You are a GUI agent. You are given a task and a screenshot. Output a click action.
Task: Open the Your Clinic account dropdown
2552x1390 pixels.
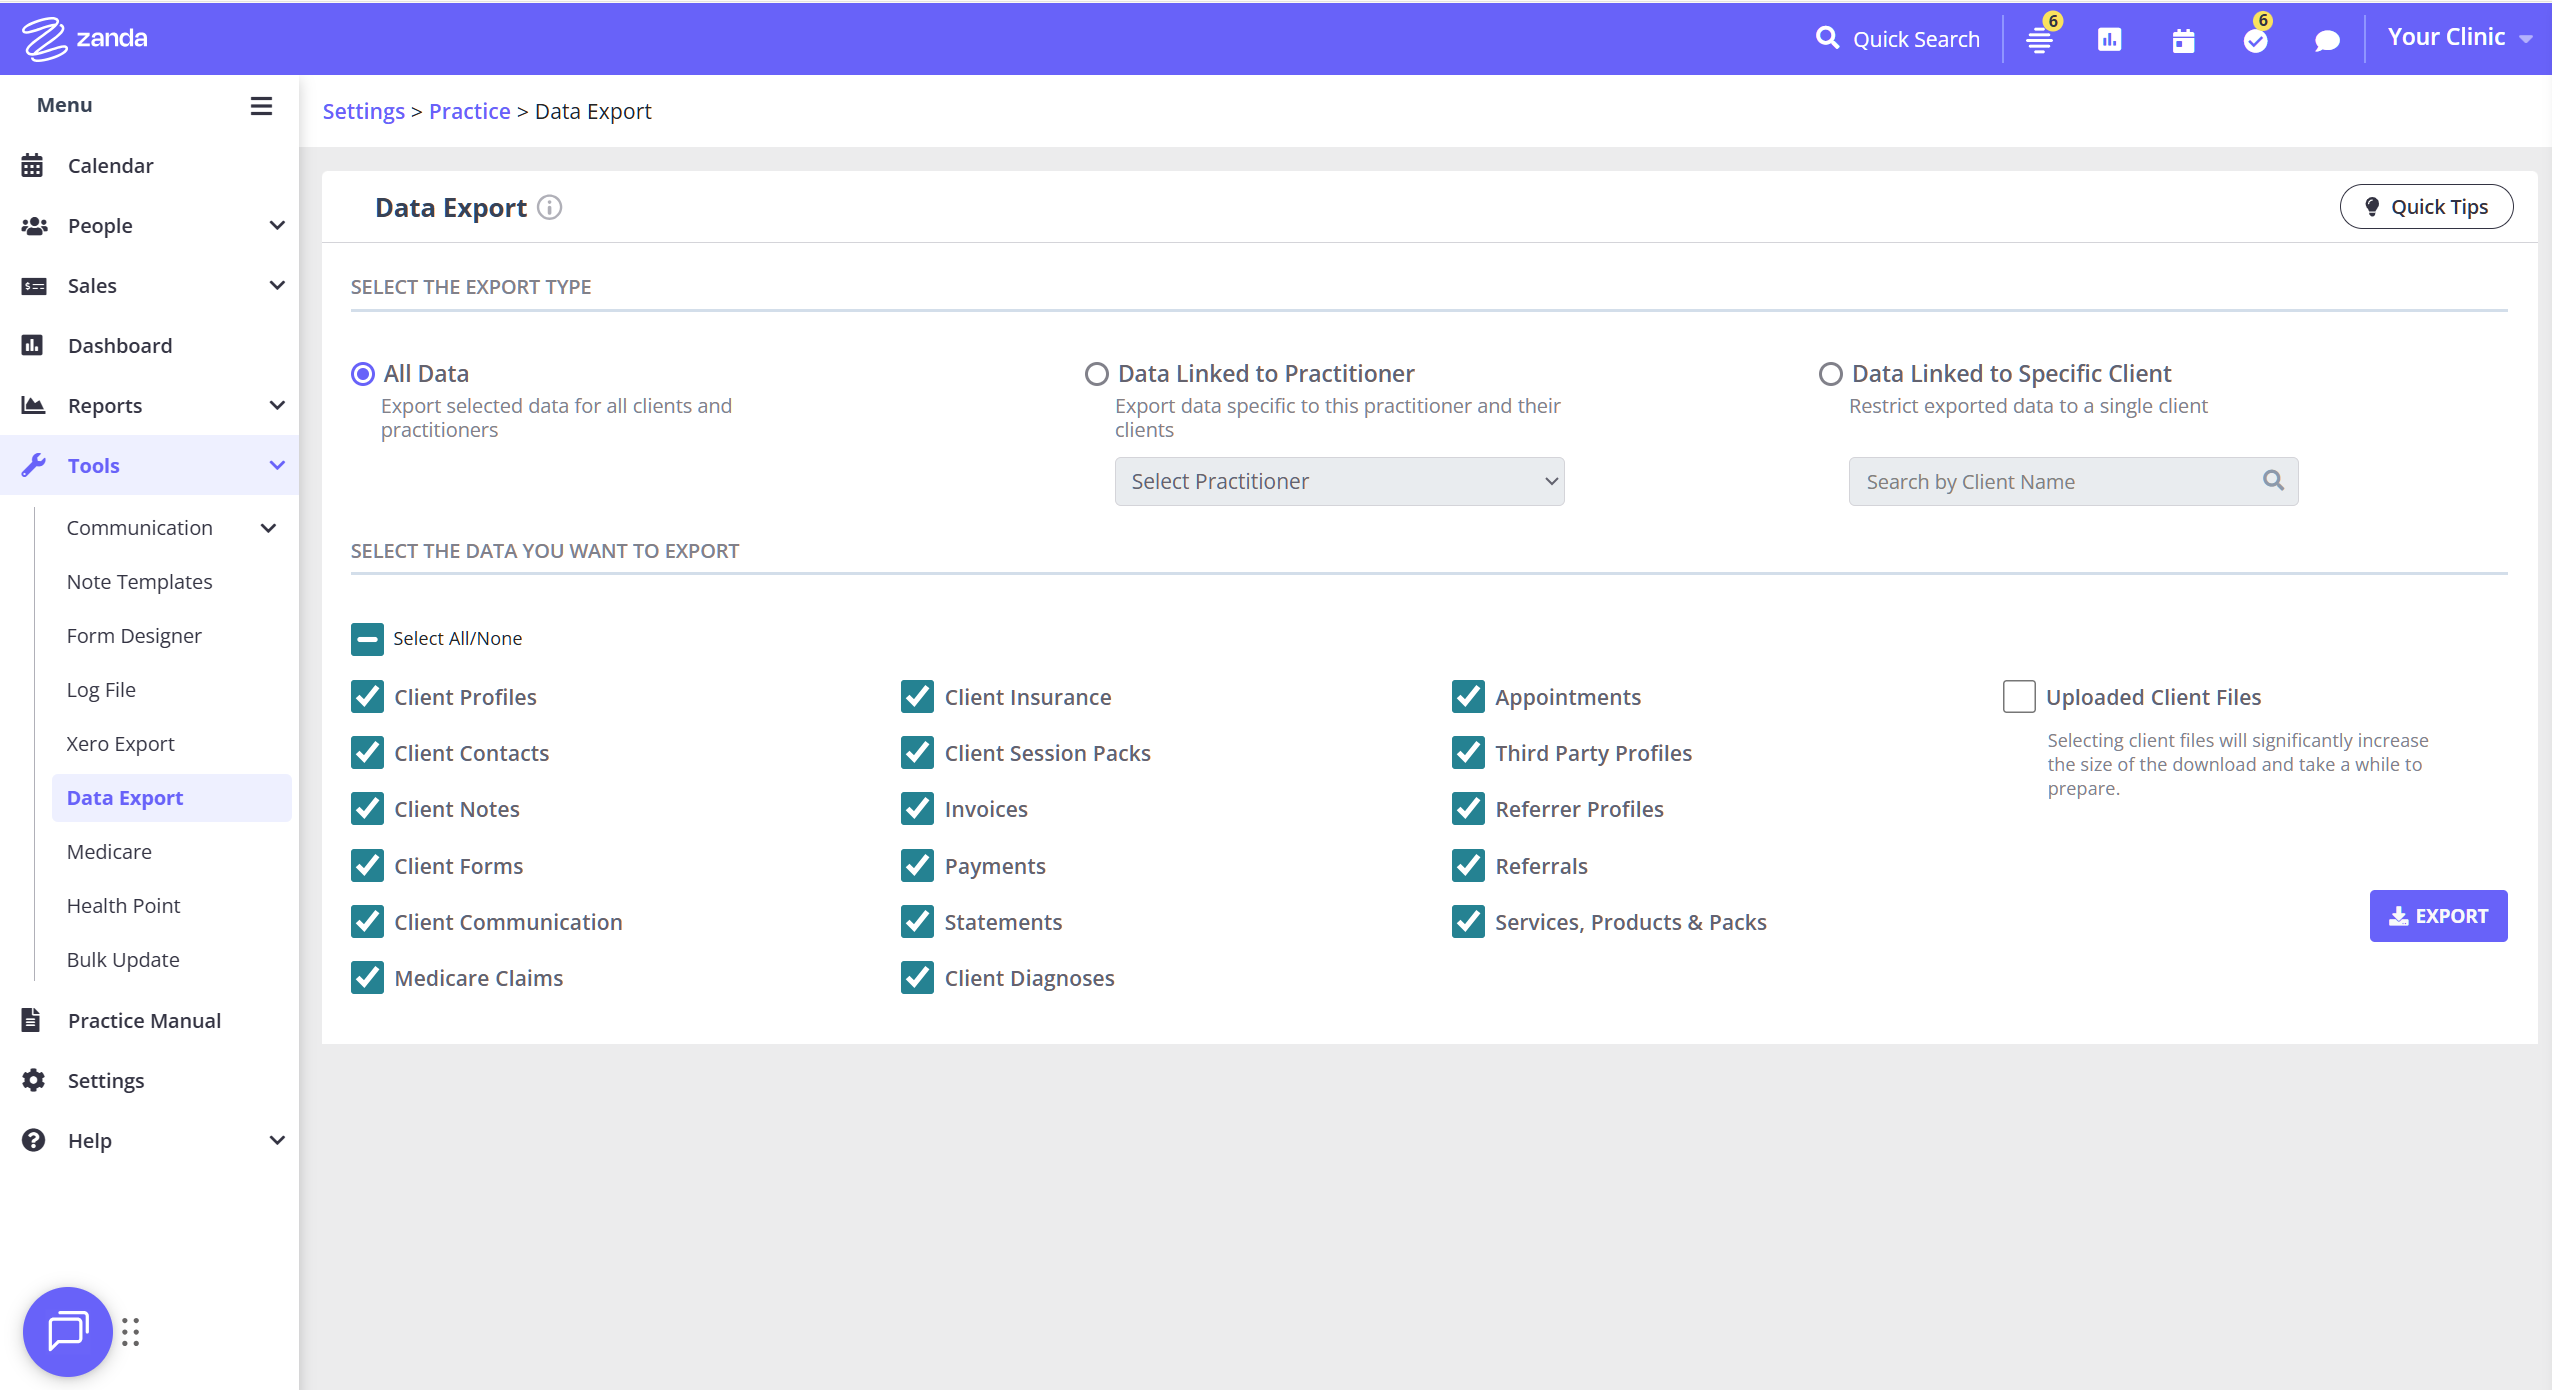(2459, 38)
